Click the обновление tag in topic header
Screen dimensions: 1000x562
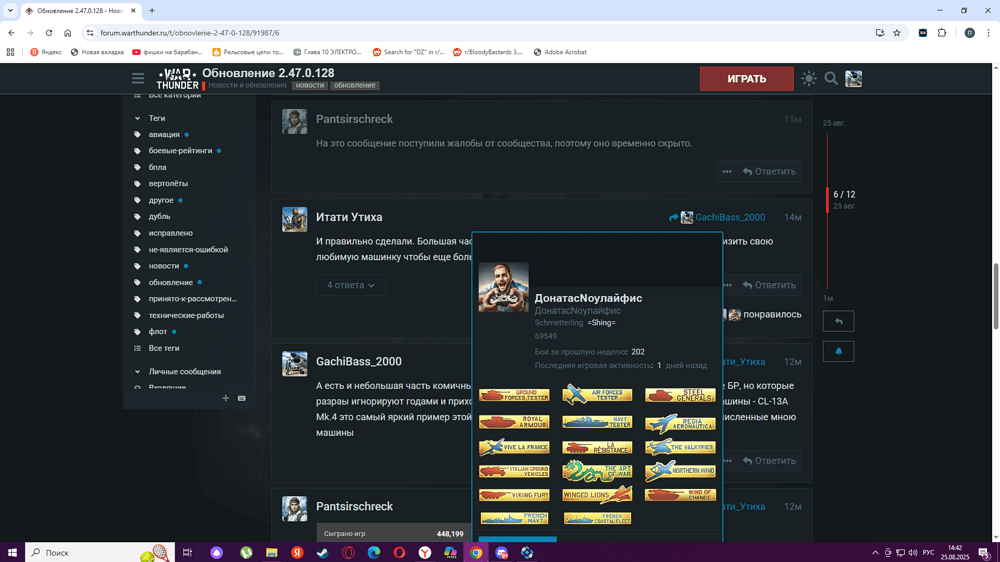(355, 85)
